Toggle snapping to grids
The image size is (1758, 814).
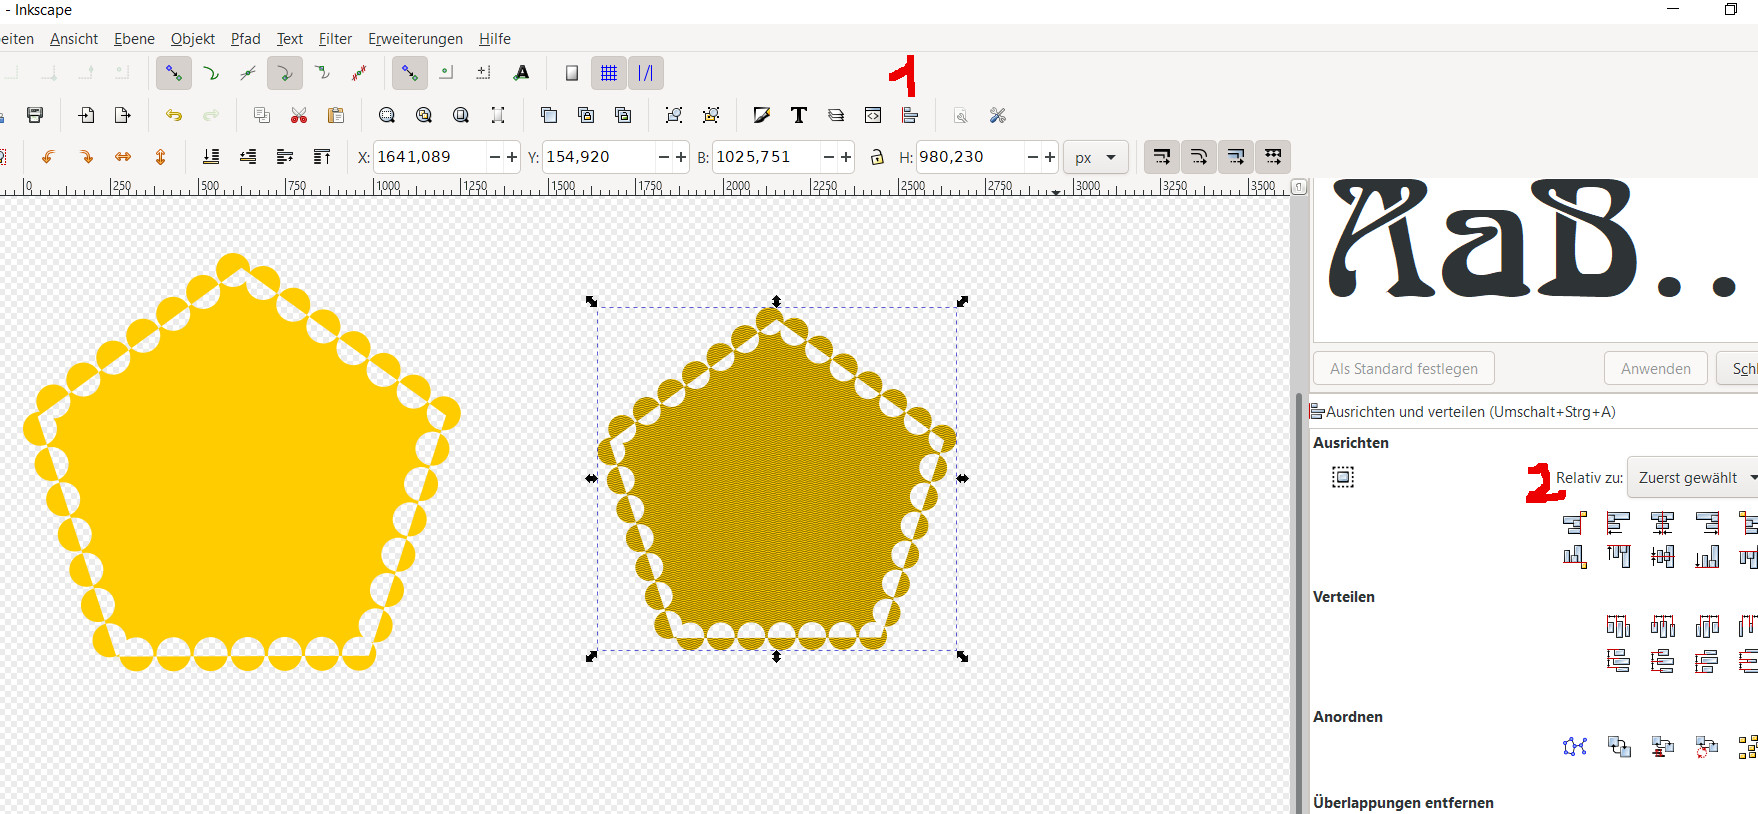(608, 73)
